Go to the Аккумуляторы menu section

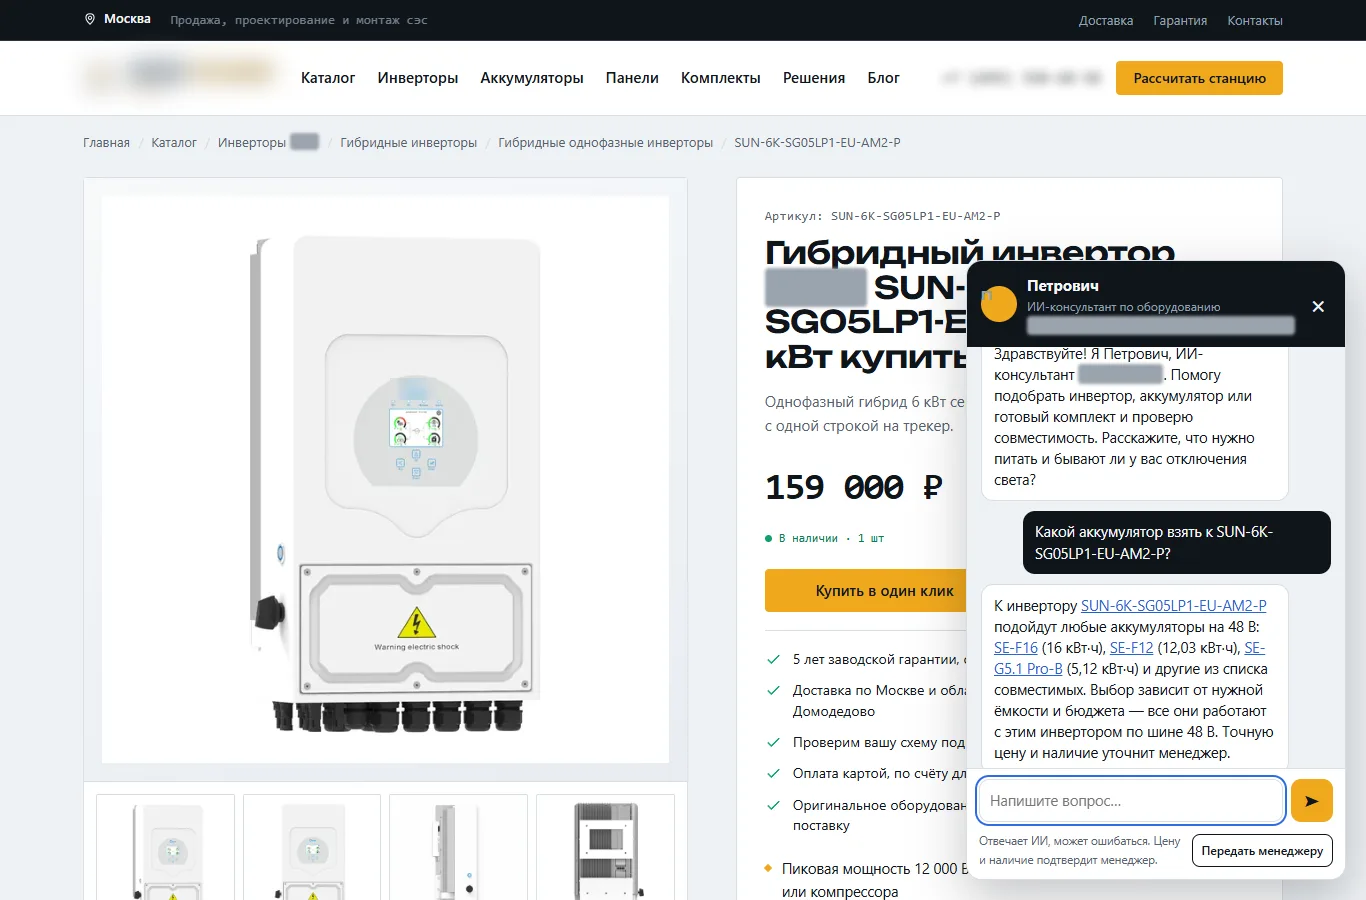(x=532, y=78)
